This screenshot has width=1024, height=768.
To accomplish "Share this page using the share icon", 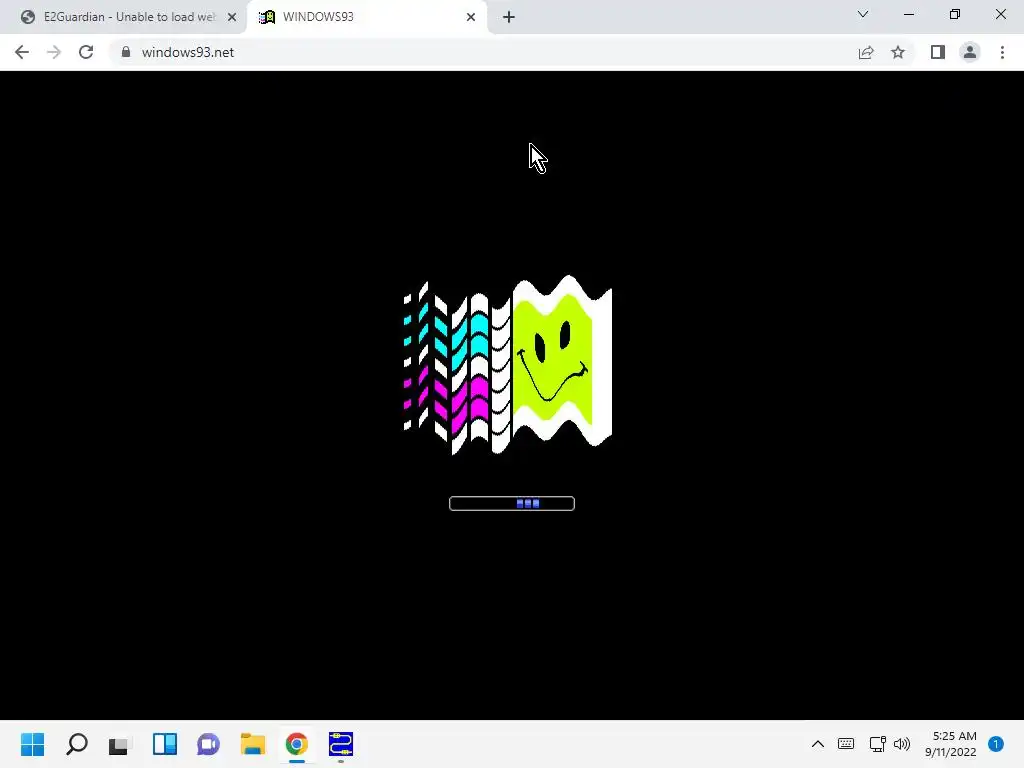I will 866,52.
